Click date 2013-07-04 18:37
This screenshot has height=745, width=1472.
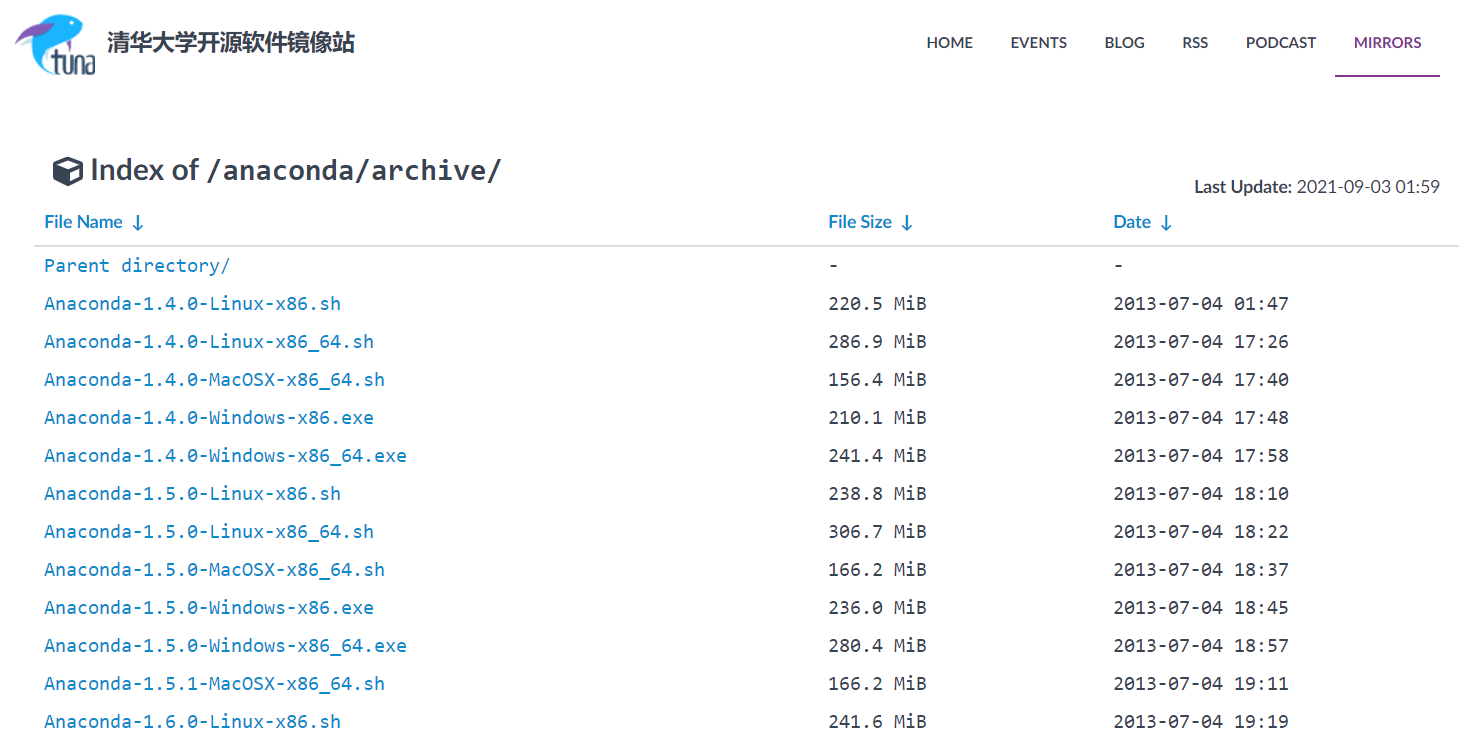pyautogui.click(x=1201, y=569)
